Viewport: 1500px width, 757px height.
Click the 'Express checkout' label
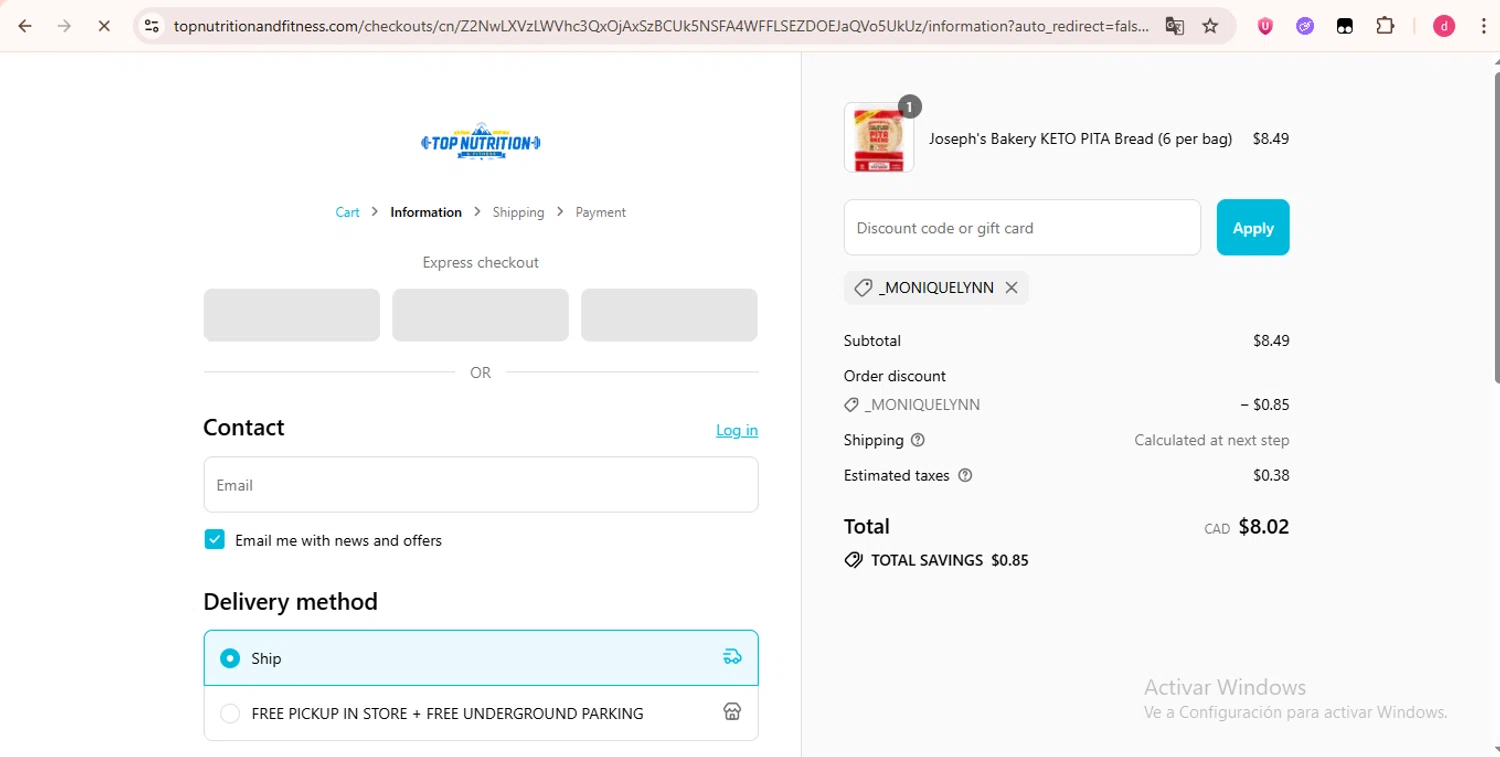pyautogui.click(x=481, y=262)
